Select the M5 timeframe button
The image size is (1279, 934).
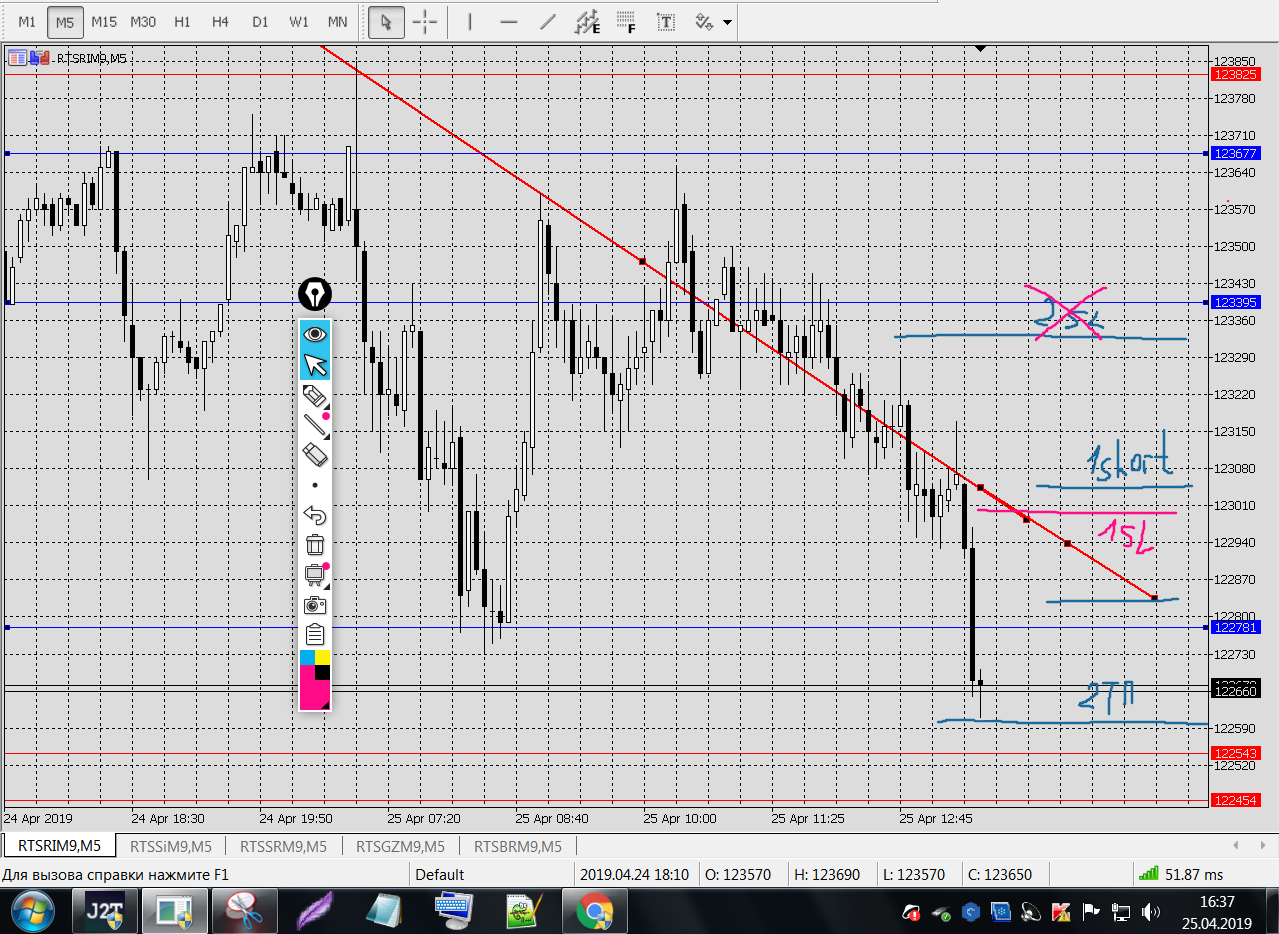[65, 21]
